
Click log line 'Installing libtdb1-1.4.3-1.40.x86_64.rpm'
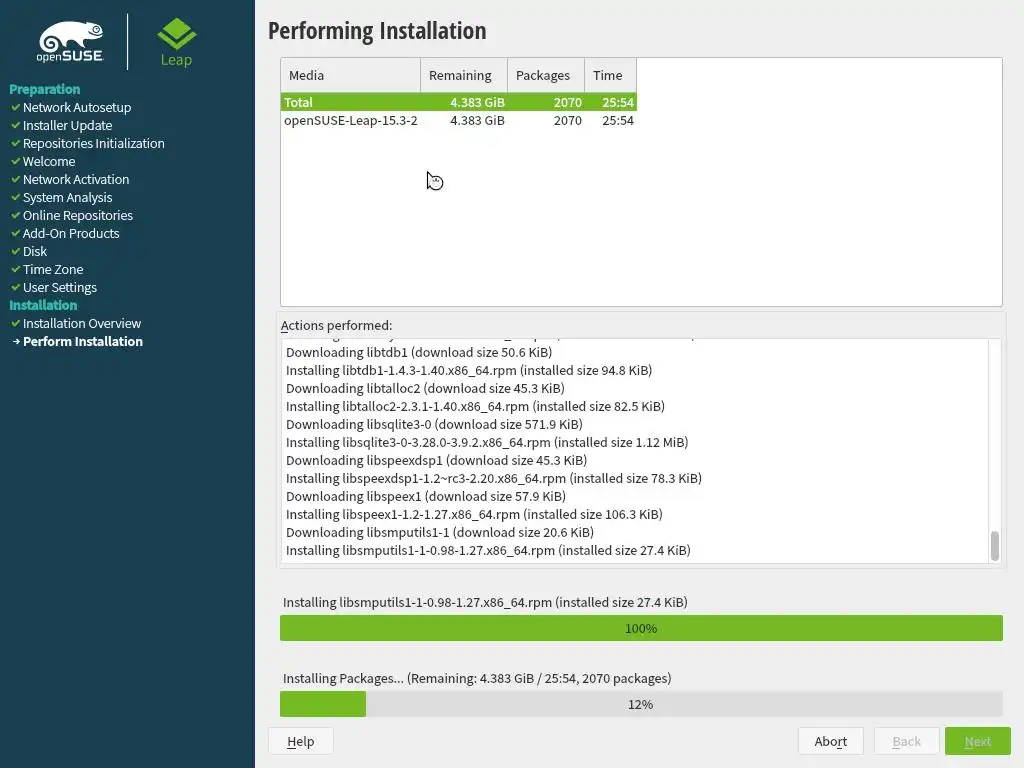pyautogui.click(x=469, y=370)
